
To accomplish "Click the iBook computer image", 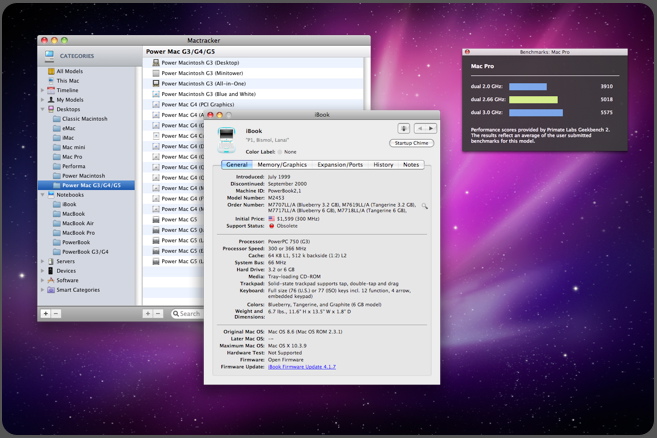I will point(226,140).
